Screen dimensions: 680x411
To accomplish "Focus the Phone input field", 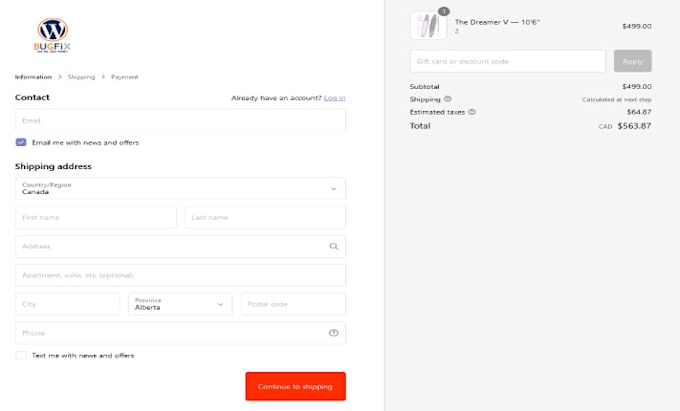I will click(180, 333).
